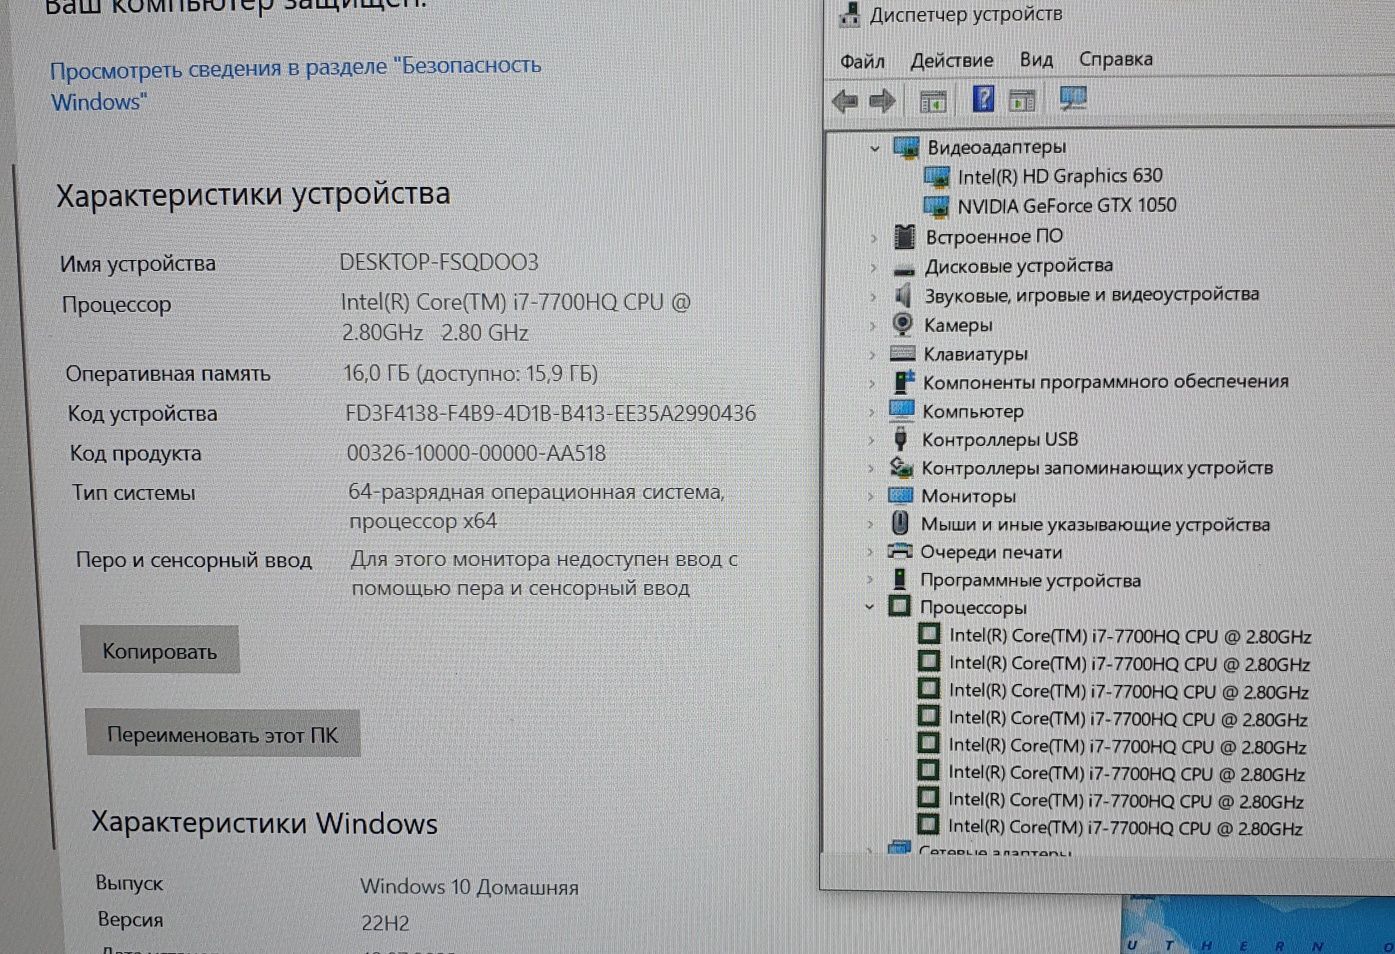Click the Back arrow in Device Manager toolbar

845,101
